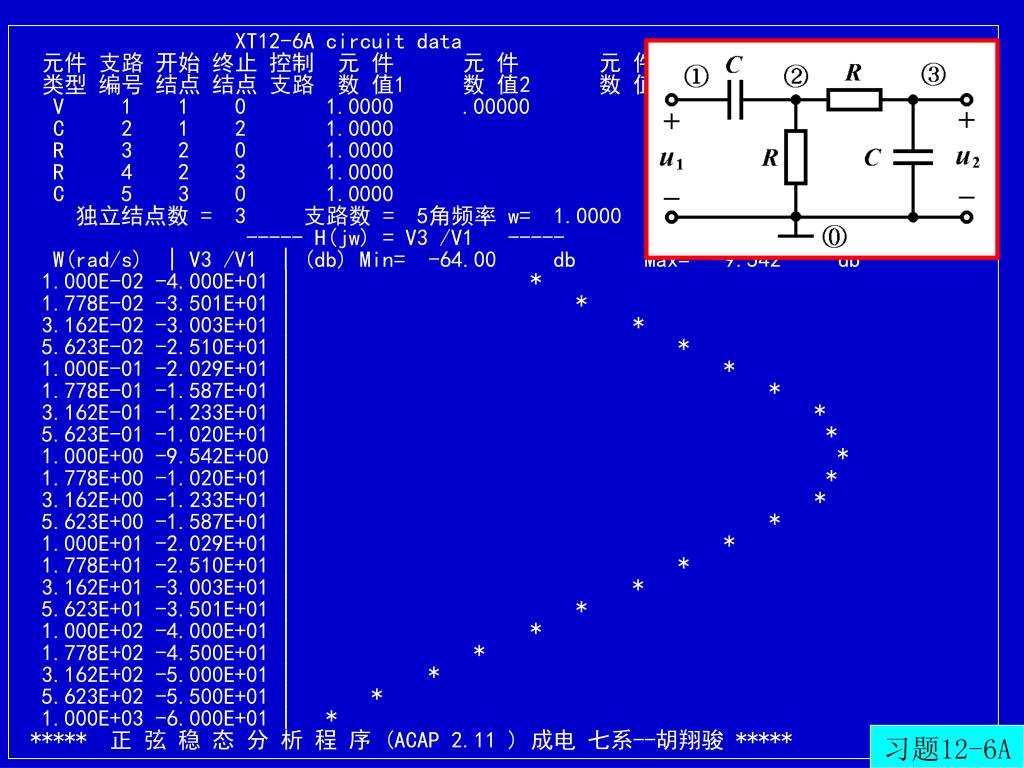
Task: Click the '成电 七系--胡翔骏' author text
Action: click(x=627, y=740)
